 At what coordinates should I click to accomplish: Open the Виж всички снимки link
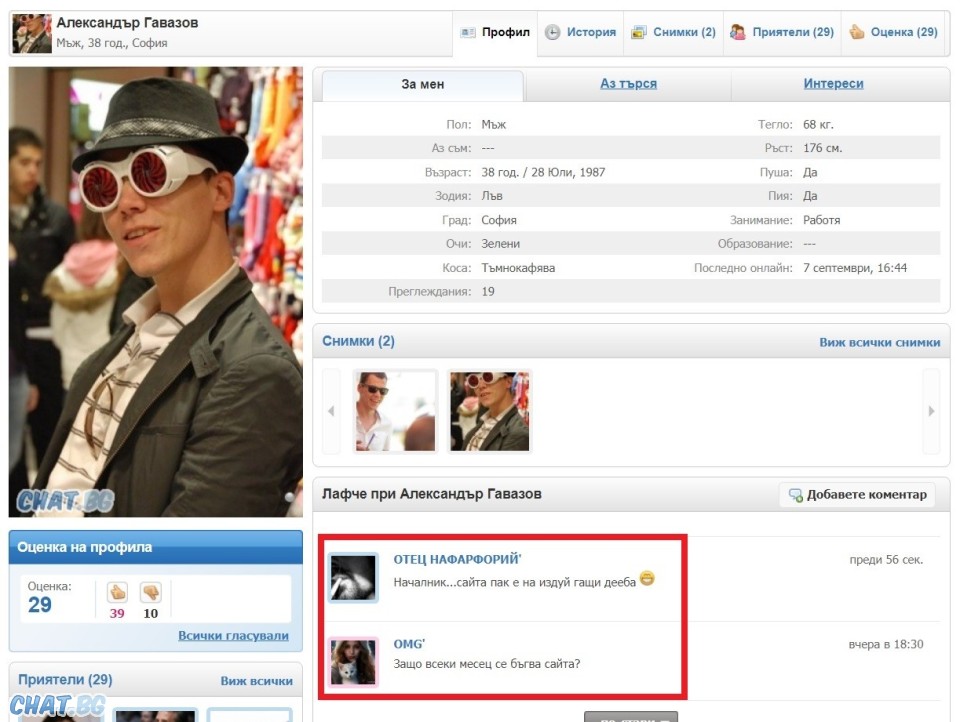coord(879,342)
